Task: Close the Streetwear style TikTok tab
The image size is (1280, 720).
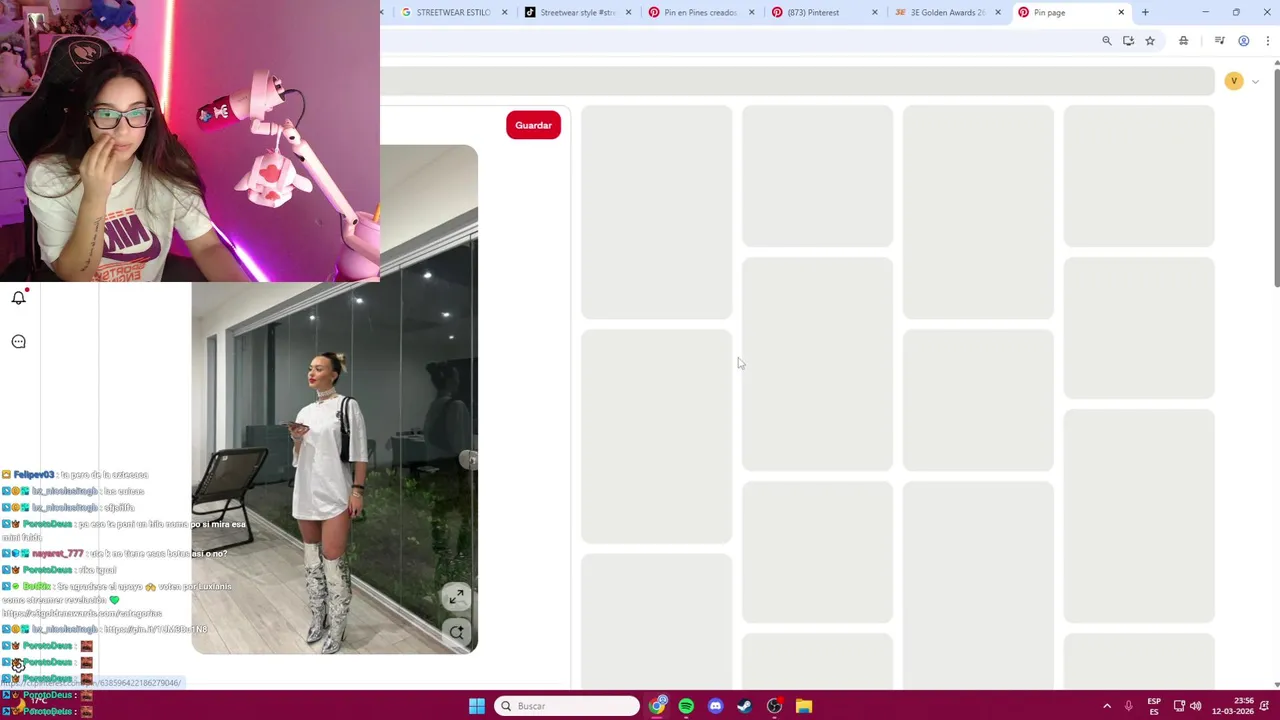Action: [628, 12]
